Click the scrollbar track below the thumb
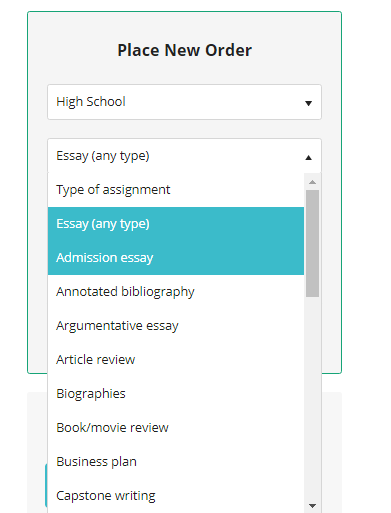391x513 pixels. click(x=312, y=398)
